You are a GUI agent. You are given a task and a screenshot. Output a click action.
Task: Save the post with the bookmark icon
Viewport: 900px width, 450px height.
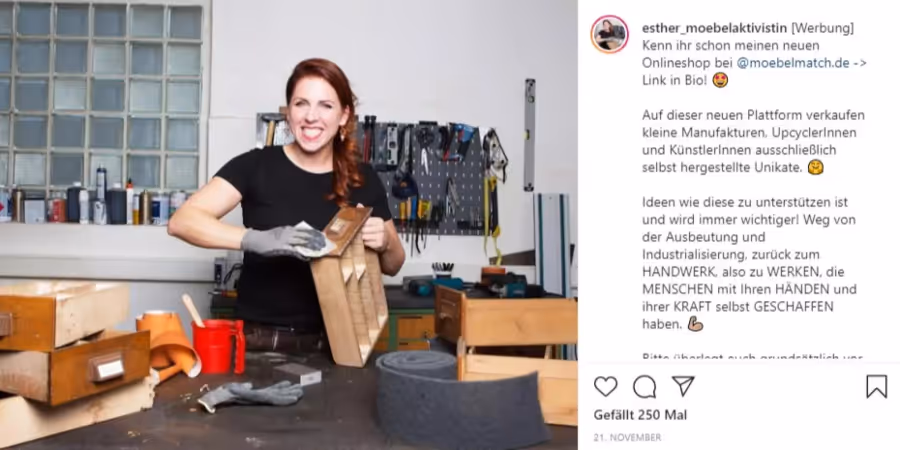click(x=876, y=386)
